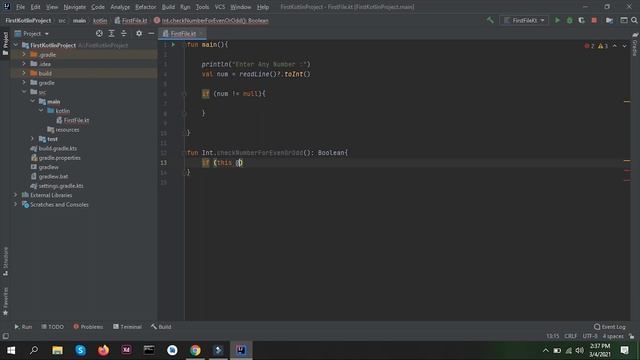Screen dimensions: 640x360
Task: Start debugging with the bug icon
Action: (569, 20)
